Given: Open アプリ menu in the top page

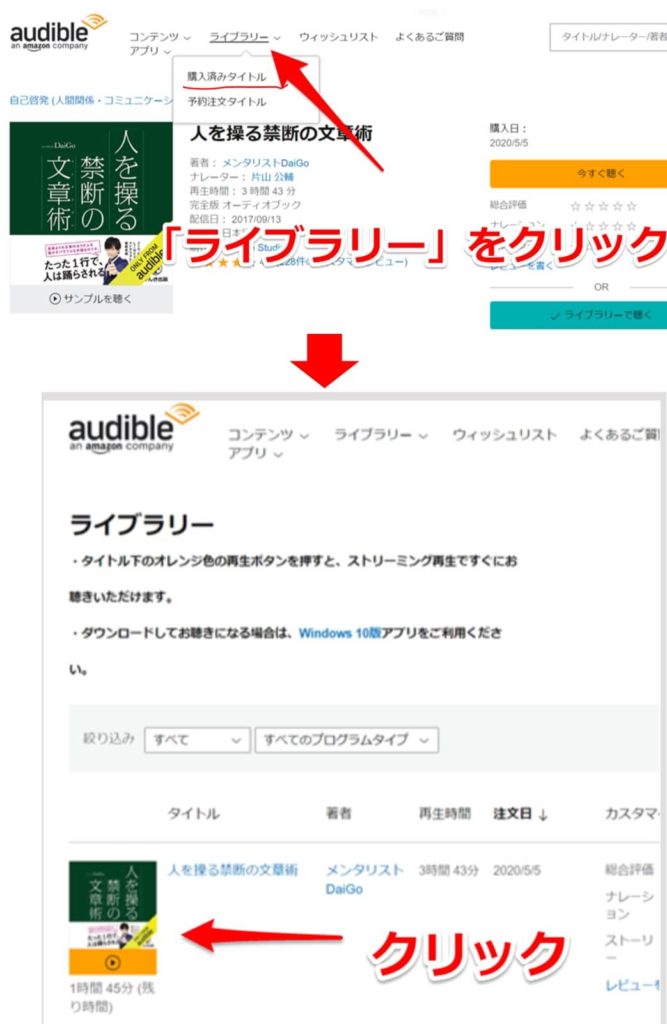Looking at the screenshot, I should point(150,51).
